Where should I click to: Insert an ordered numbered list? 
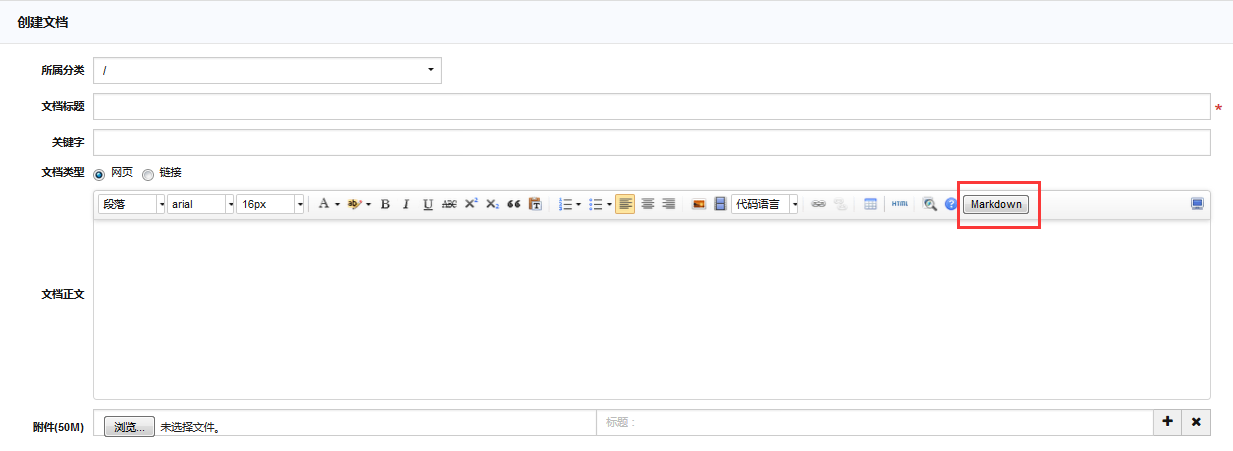tap(565, 204)
